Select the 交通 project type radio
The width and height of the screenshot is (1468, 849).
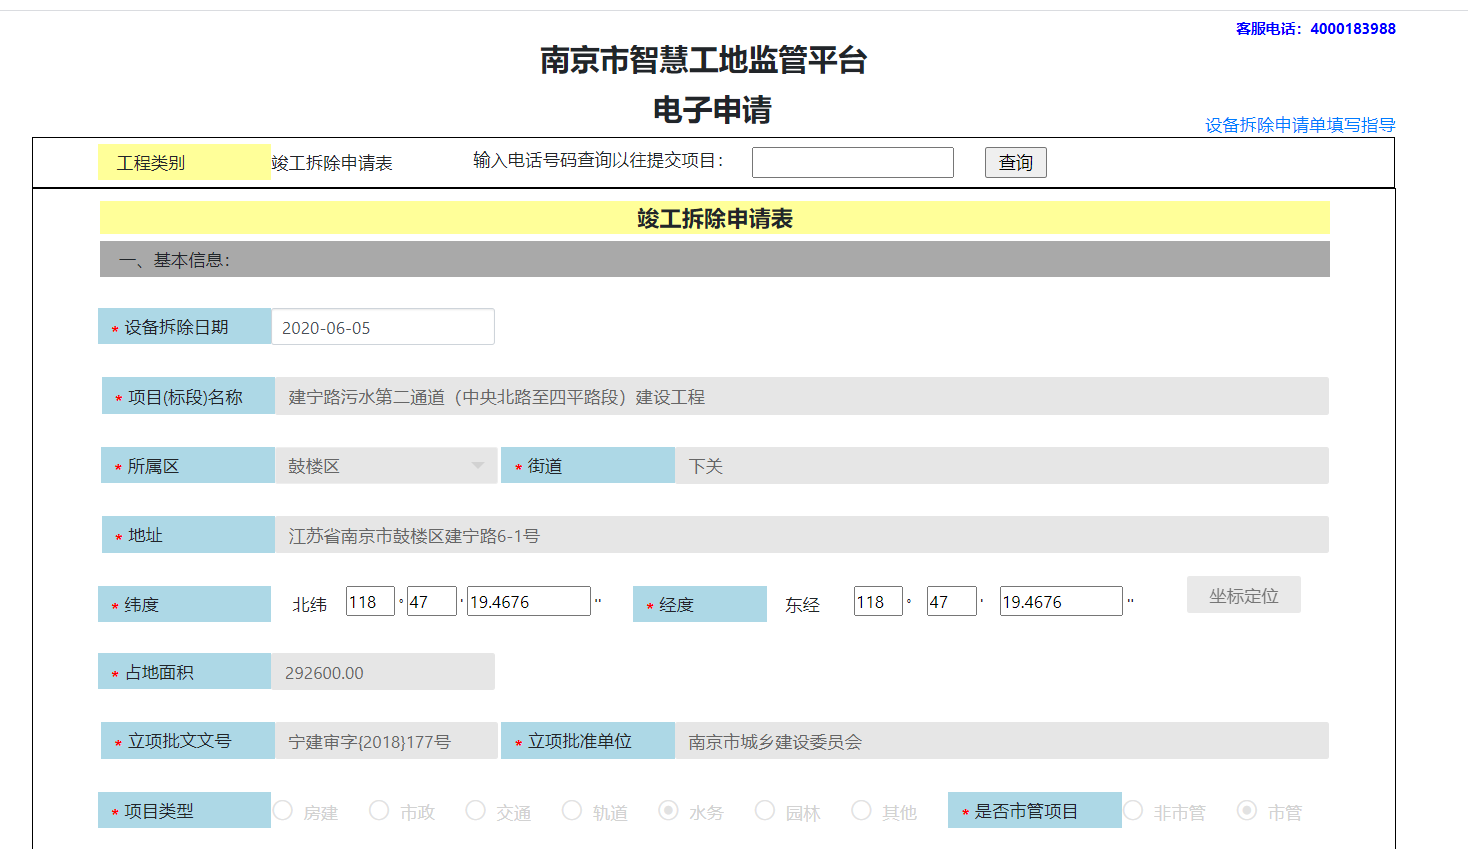click(x=476, y=810)
